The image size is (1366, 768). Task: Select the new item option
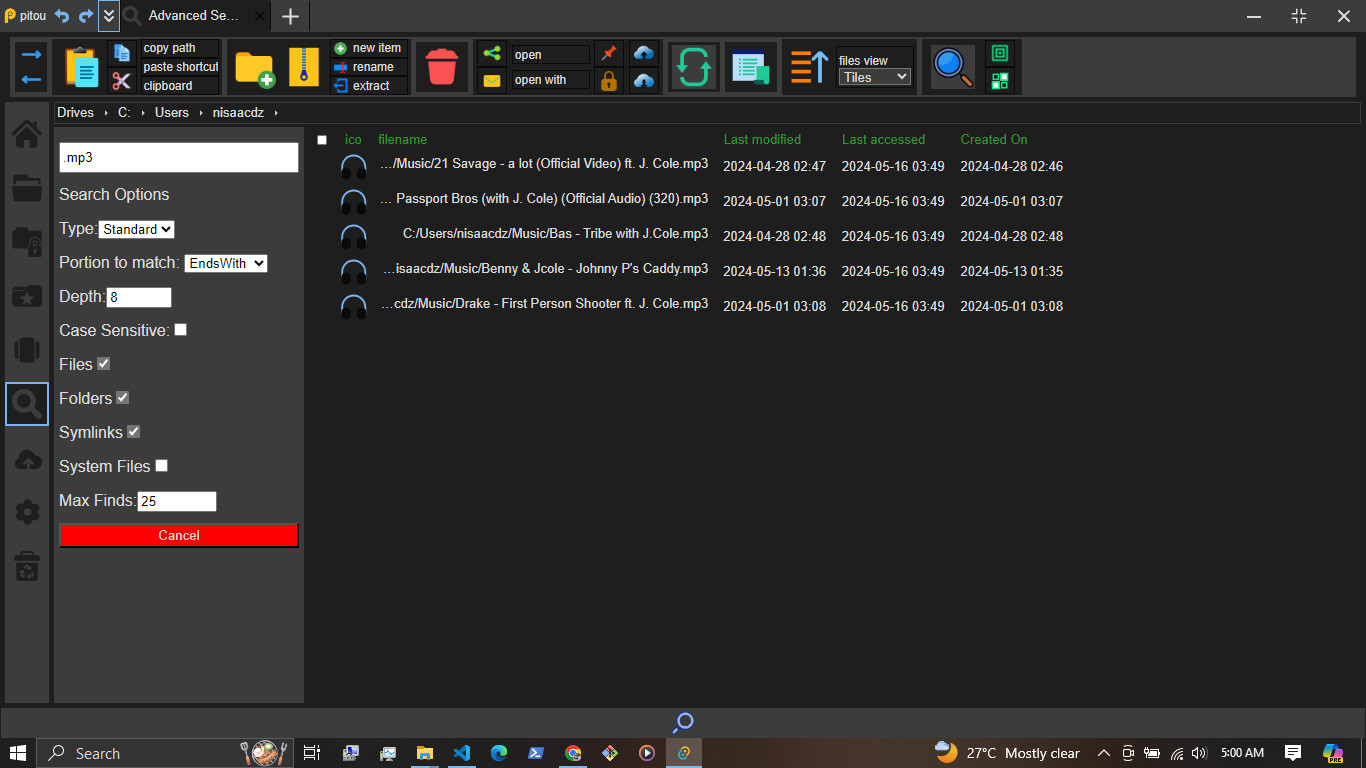(369, 48)
